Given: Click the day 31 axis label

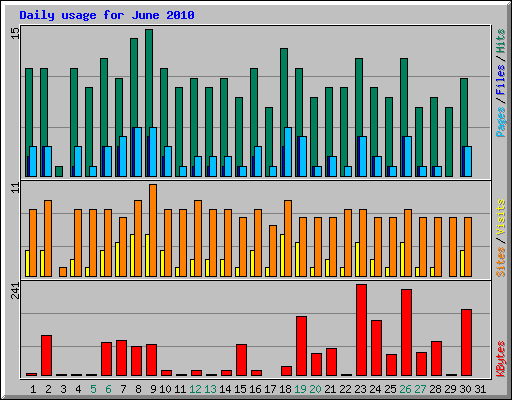Looking at the screenshot, I should (480, 389).
